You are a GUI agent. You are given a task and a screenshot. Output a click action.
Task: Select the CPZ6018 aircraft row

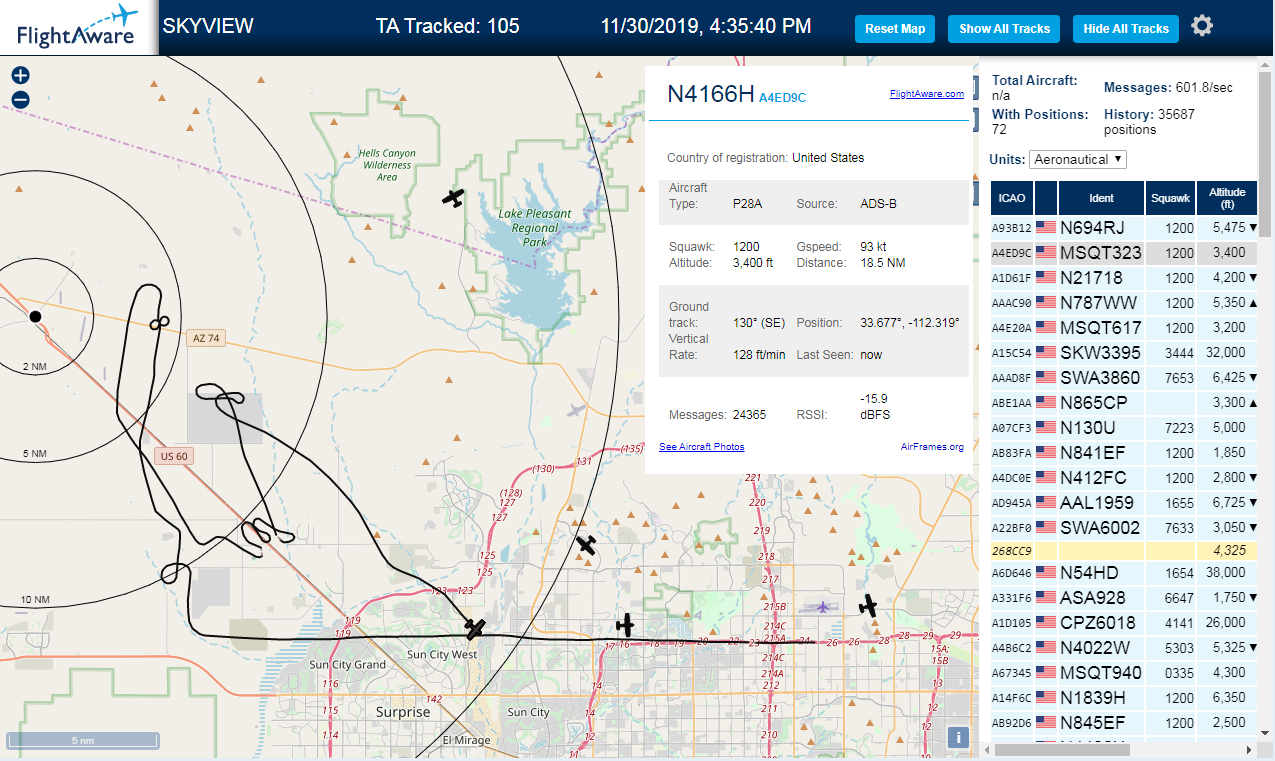(1124, 623)
